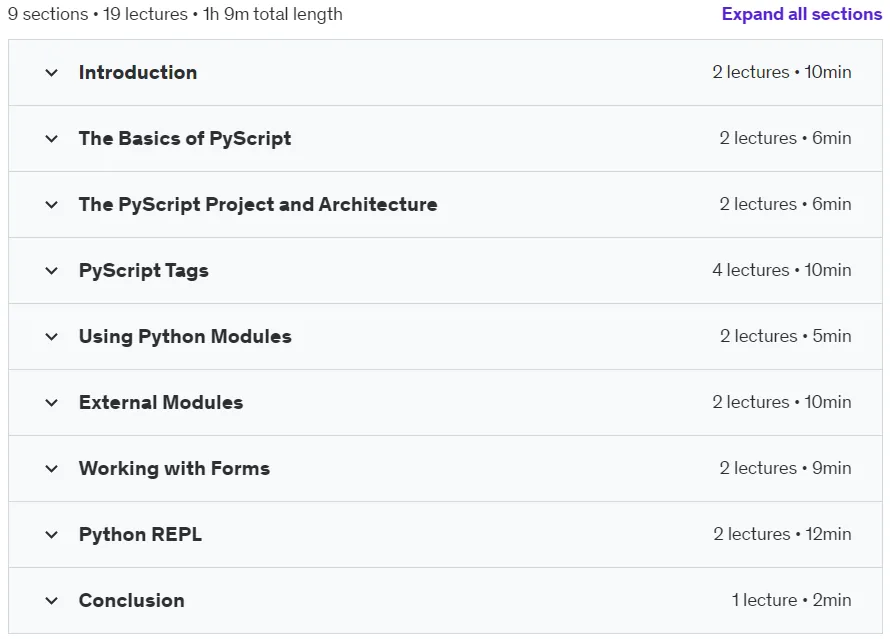
Task: Select The Basics of PyScript heading
Action: [185, 138]
